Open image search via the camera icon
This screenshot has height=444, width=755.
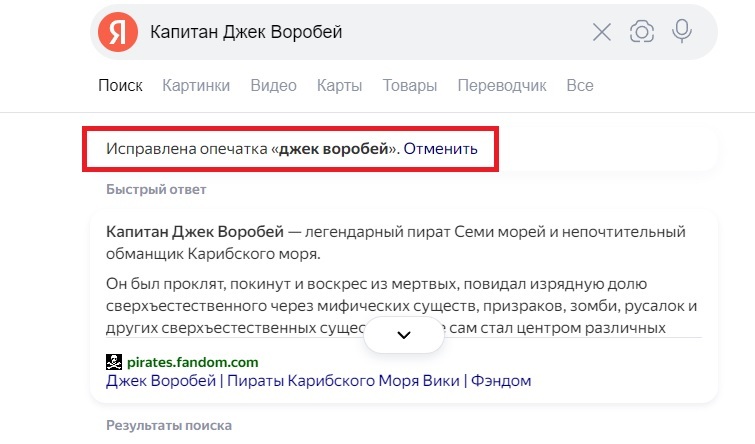click(641, 32)
